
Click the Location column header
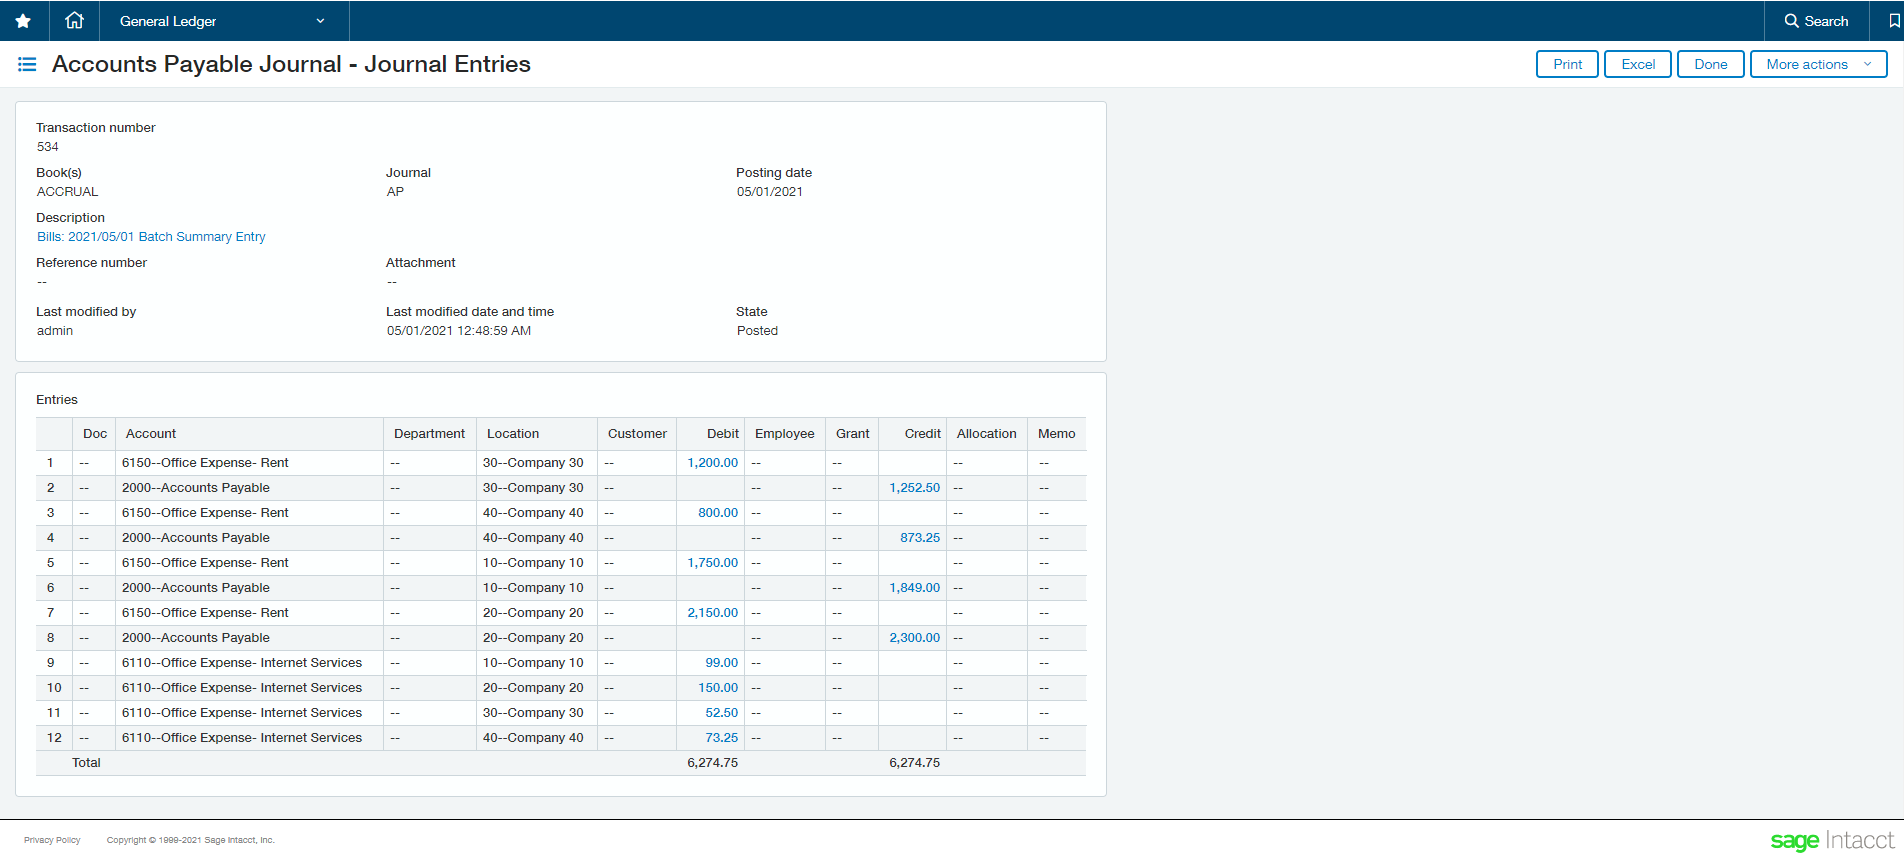click(x=513, y=434)
